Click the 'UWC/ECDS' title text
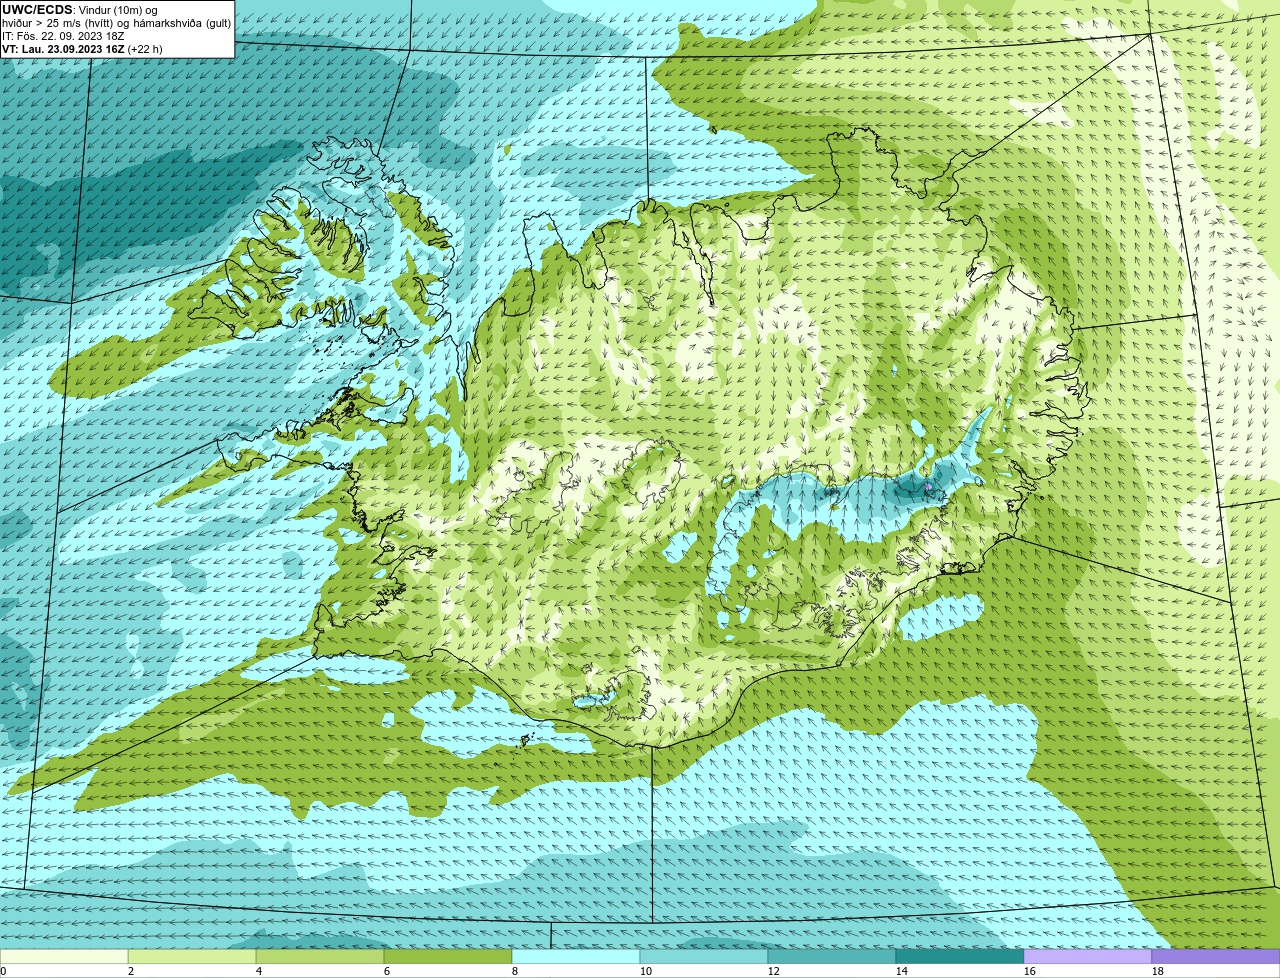 pos(37,10)
